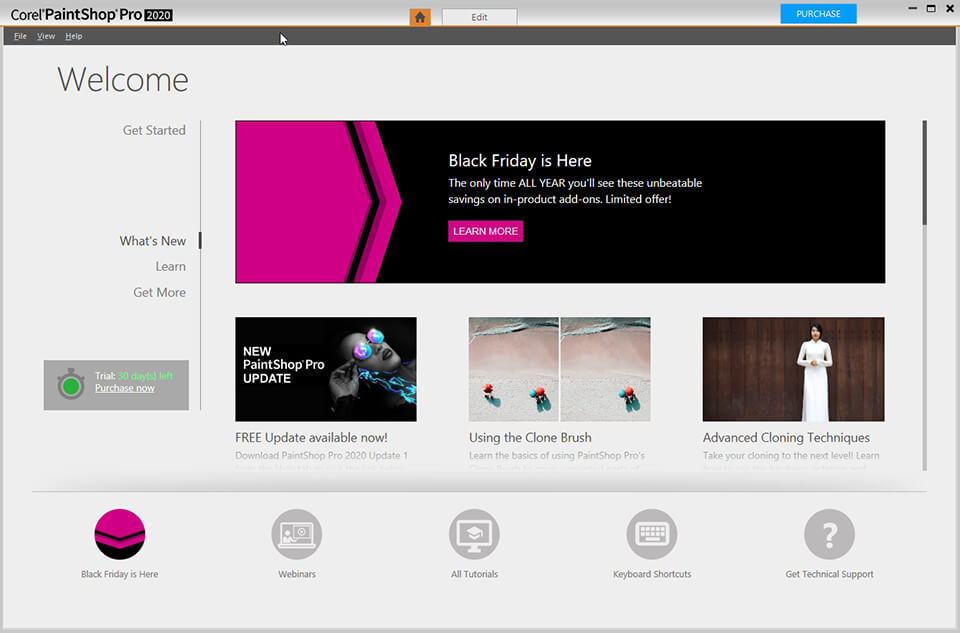960x633 pixels.
Task: Click LEARN MORE on the Black Friday banner
Action: coord(485,231)
